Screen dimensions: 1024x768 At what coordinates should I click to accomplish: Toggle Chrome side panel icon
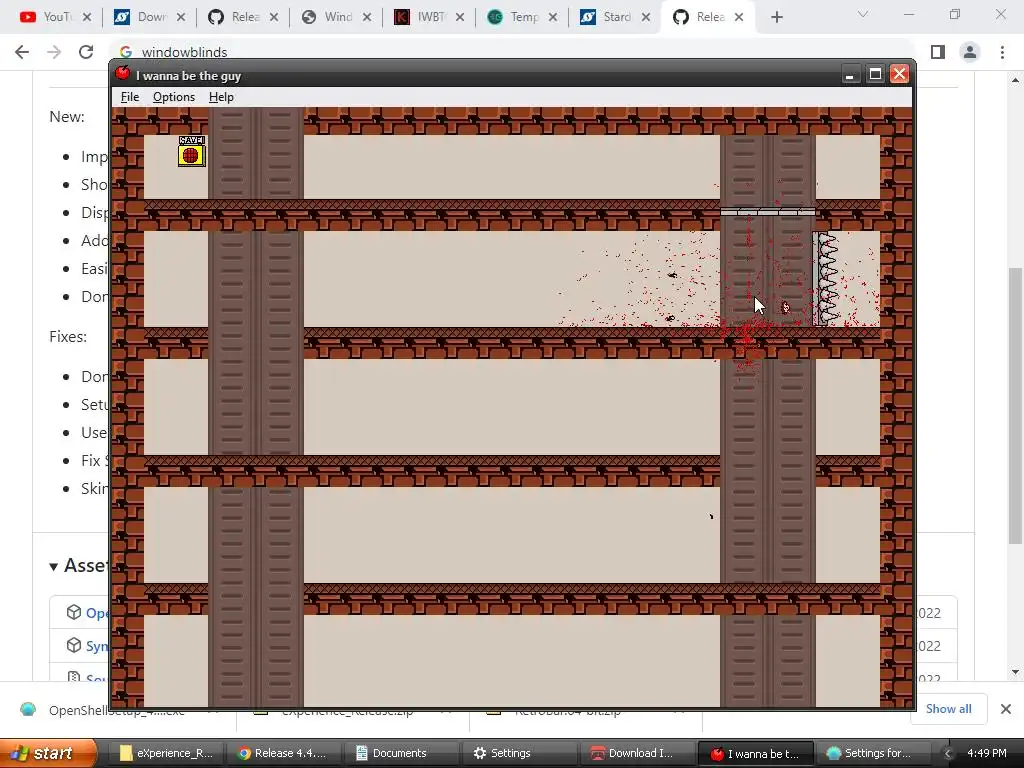click(938, 52)
